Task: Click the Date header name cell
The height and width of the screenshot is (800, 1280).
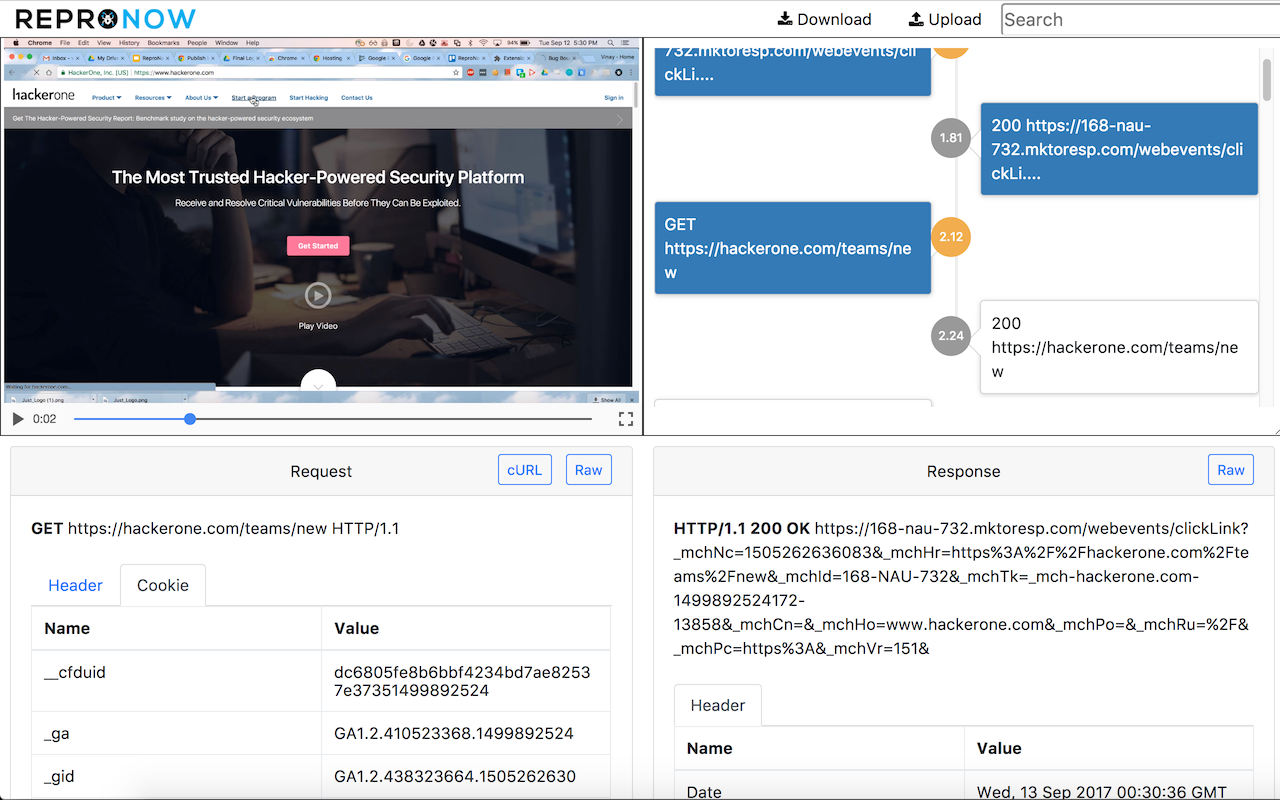Action: 819,785
